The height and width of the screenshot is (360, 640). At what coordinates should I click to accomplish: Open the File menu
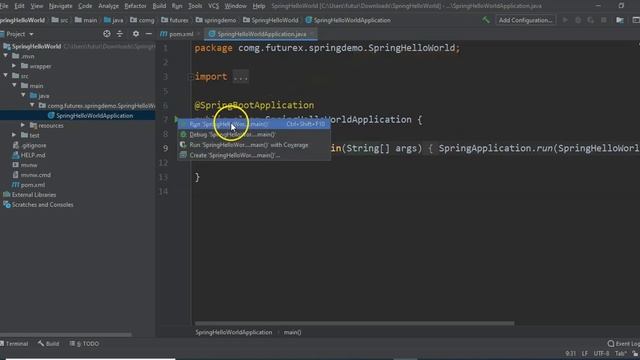click(x=4, y=6)
